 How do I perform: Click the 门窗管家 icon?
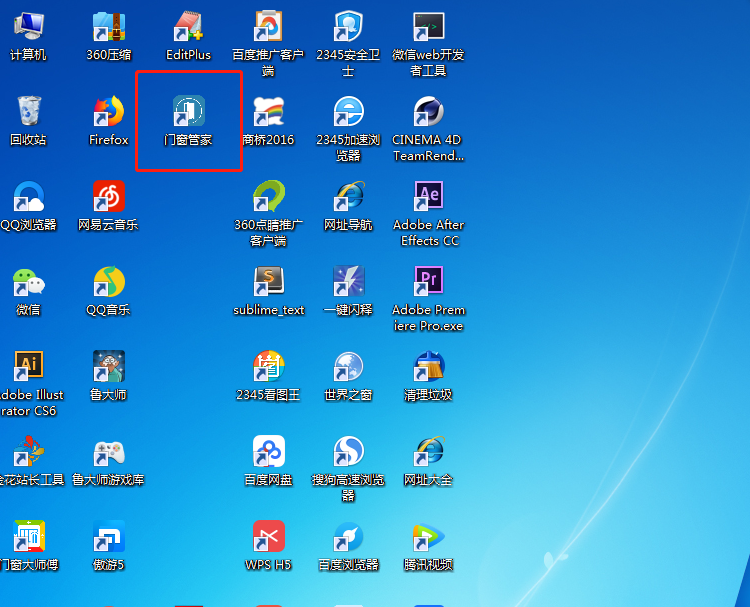click(188, 111)
